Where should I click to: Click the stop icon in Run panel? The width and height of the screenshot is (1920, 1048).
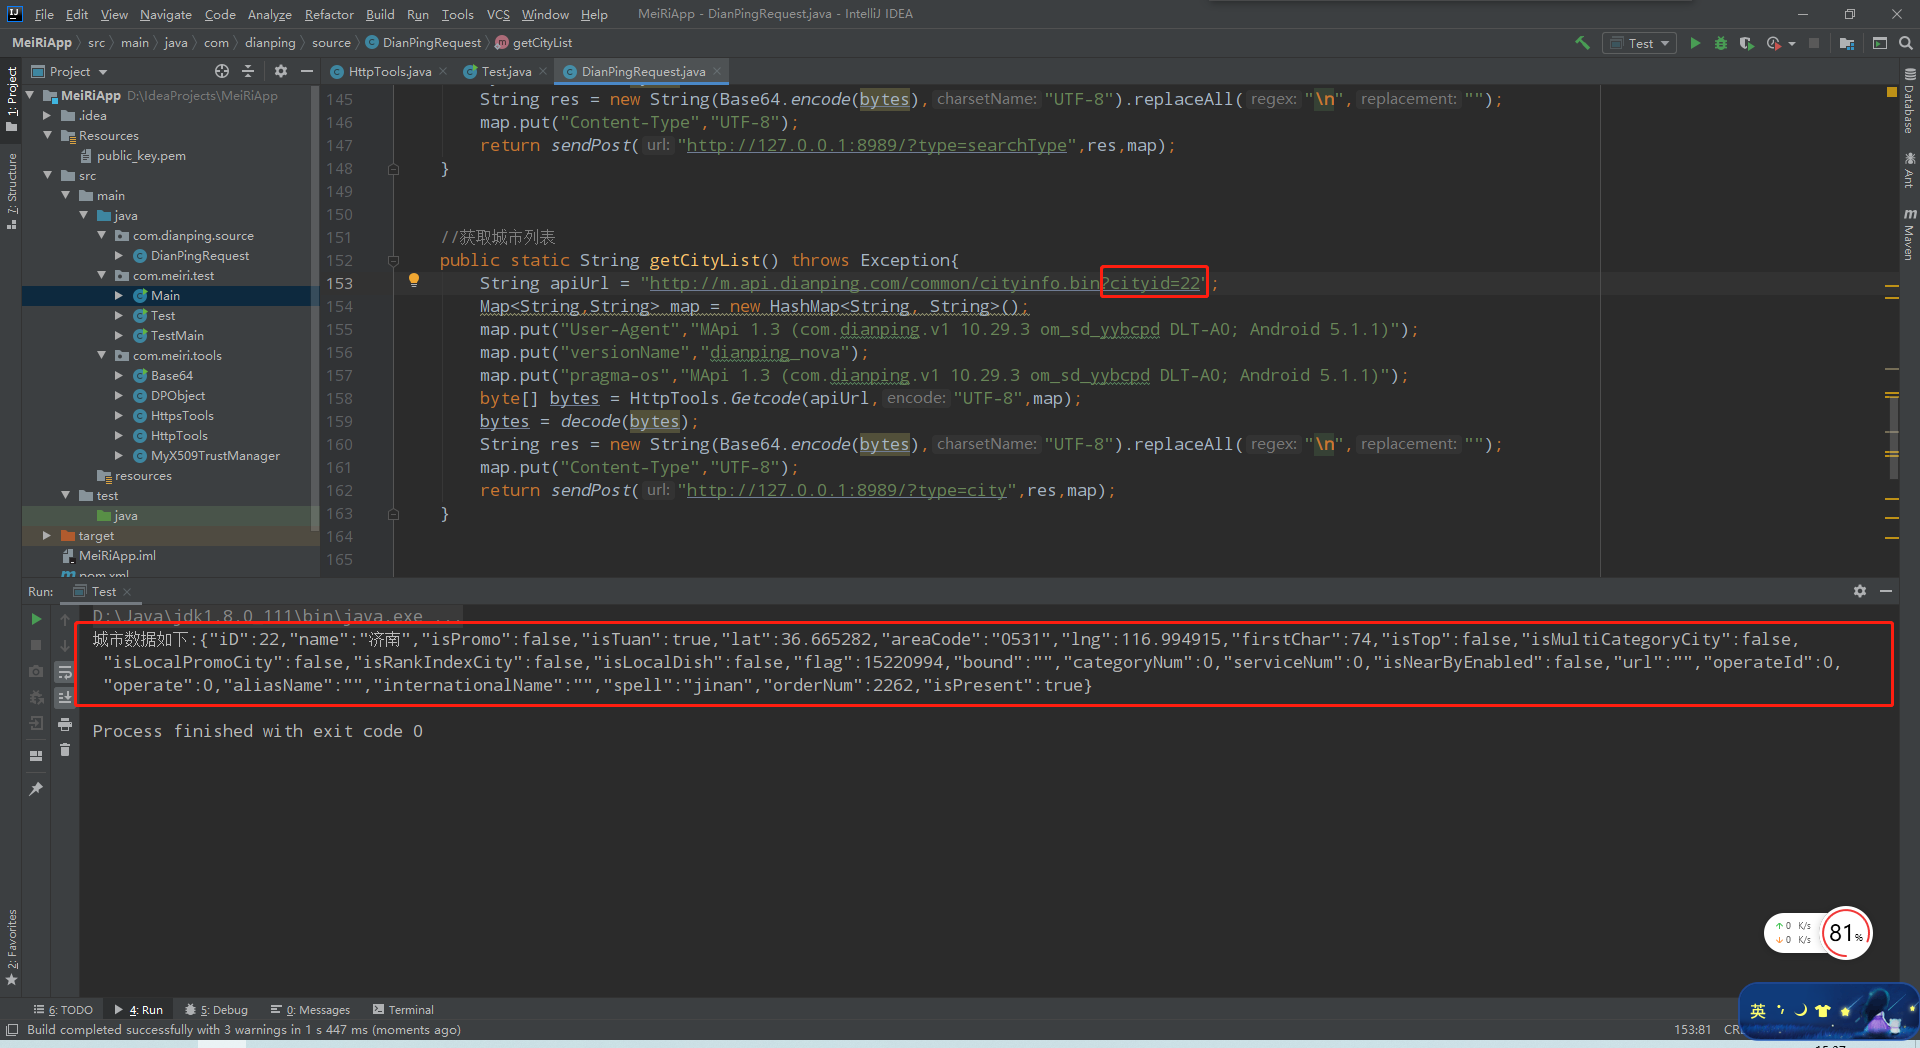pos(36,645)
